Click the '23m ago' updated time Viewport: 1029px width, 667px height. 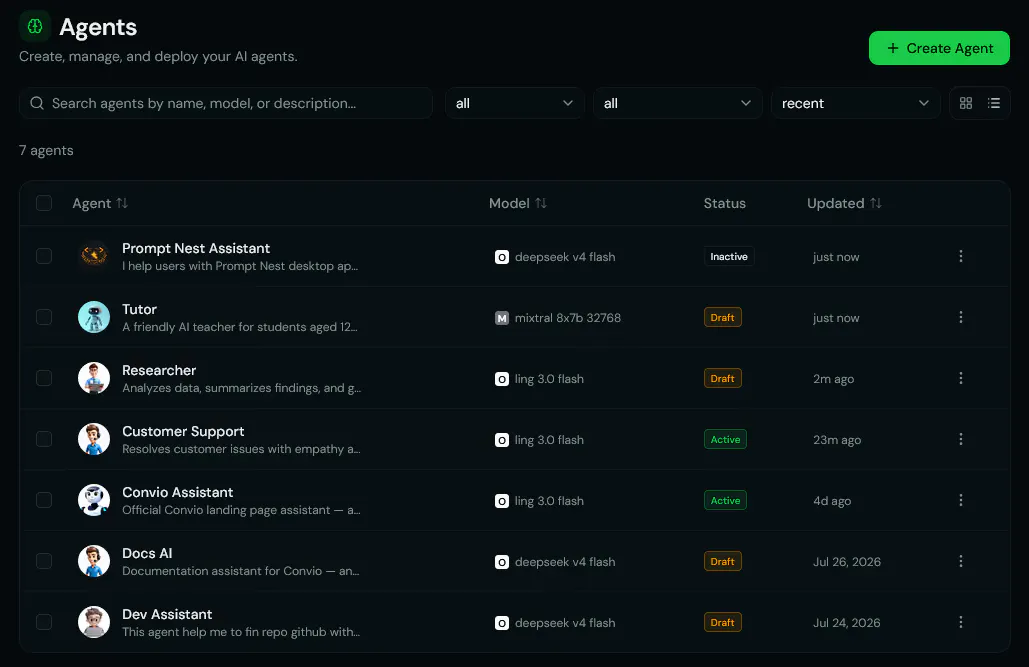tap(837, 440)
